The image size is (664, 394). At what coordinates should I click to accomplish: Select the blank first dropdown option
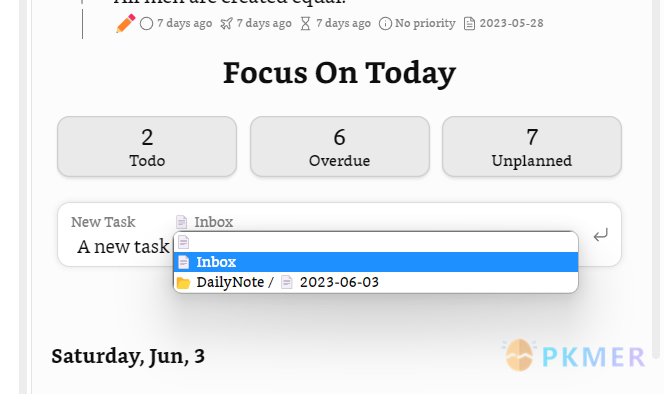pos(376,242)
